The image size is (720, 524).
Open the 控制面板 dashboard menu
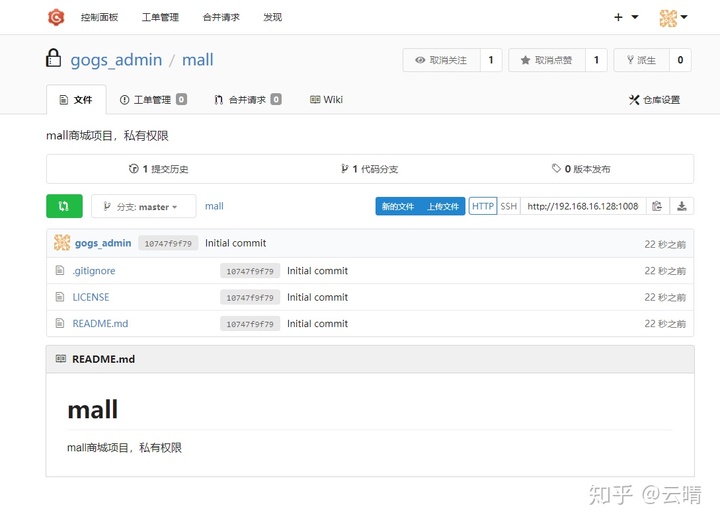100,17
